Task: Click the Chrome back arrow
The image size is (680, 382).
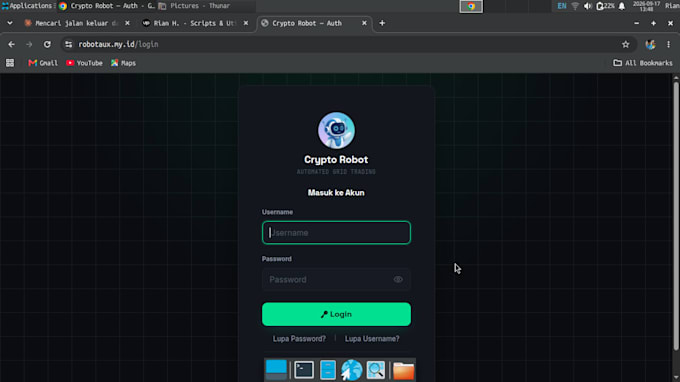Action: 11,44
